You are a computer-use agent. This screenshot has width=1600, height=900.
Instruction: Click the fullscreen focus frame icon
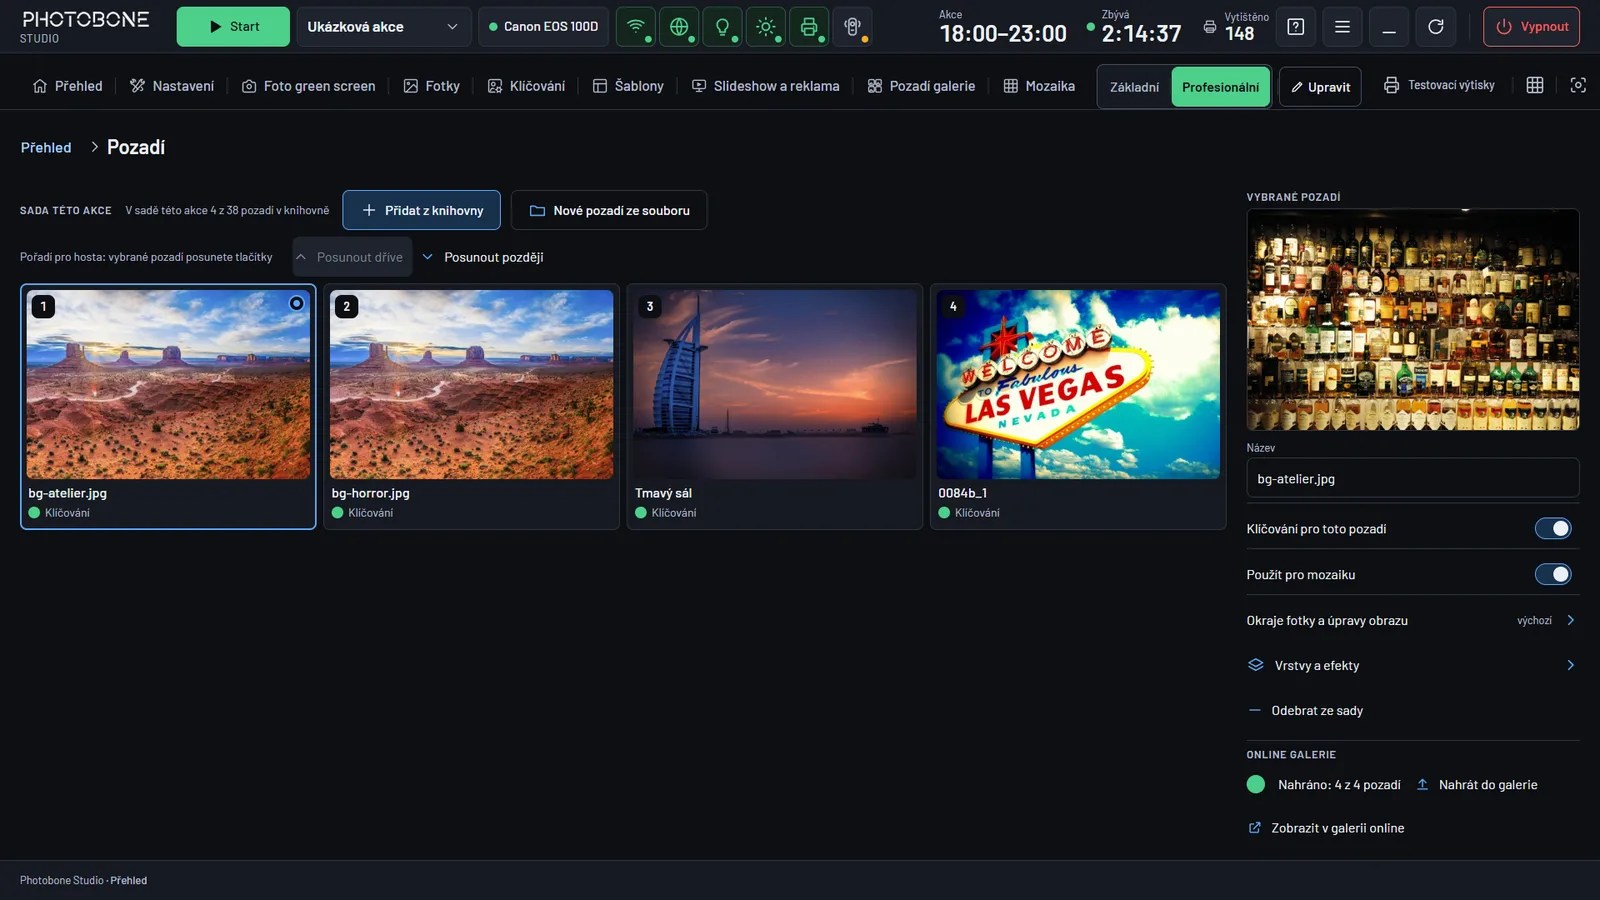pos(1578,86)
